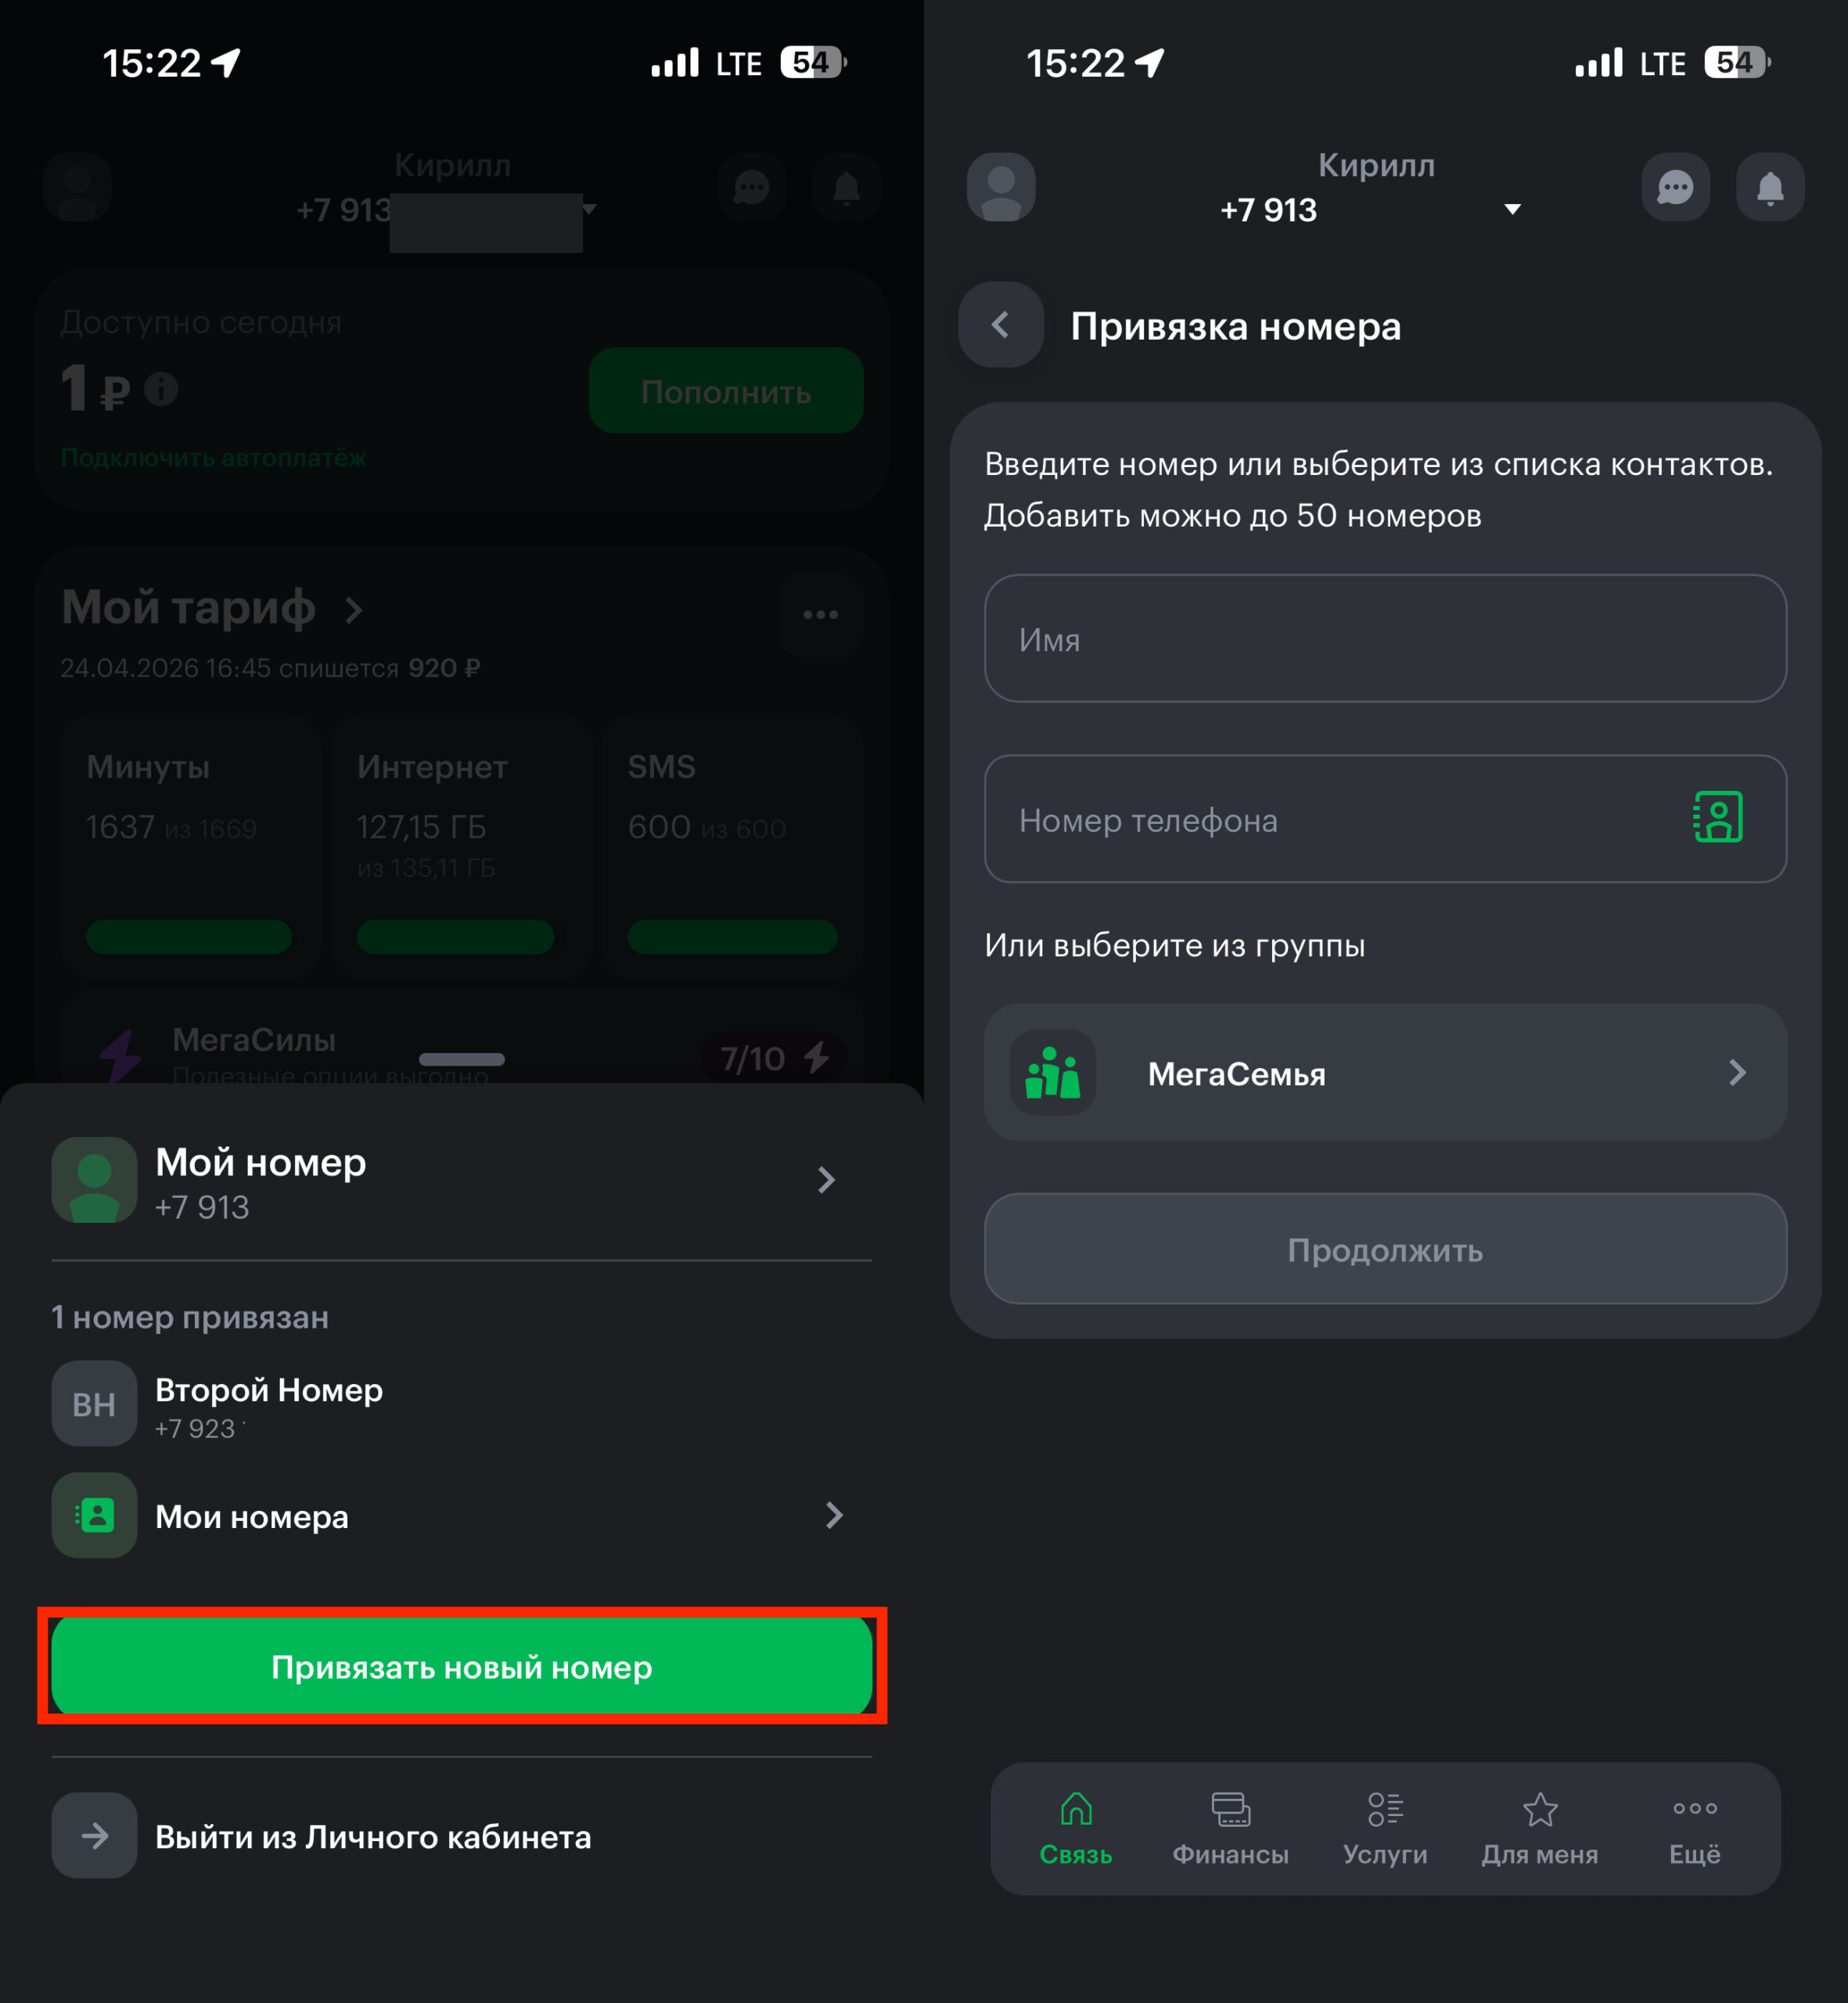
Task: Tap the bottom sheet drag handle
Action: [x=462, y=1059]
